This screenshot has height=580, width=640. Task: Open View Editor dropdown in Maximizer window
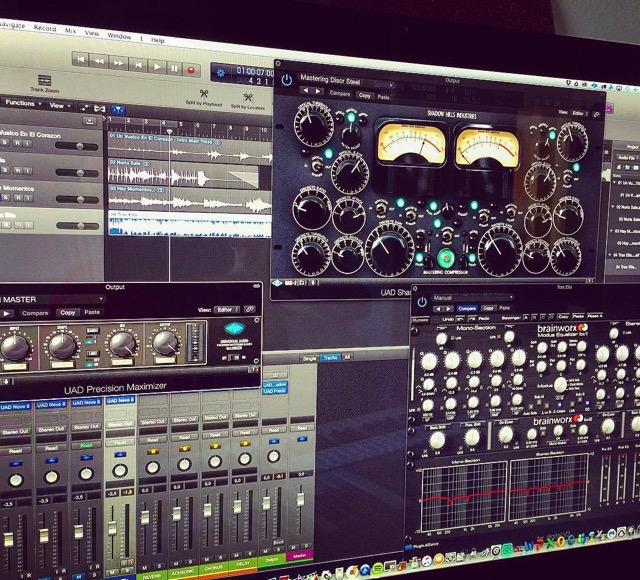coord(227,310)
